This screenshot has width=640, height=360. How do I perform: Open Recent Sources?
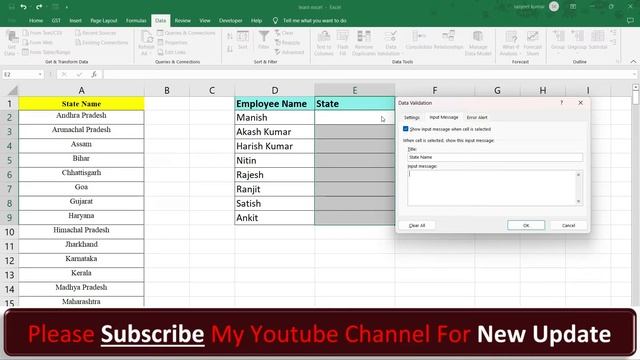[96, 33]
